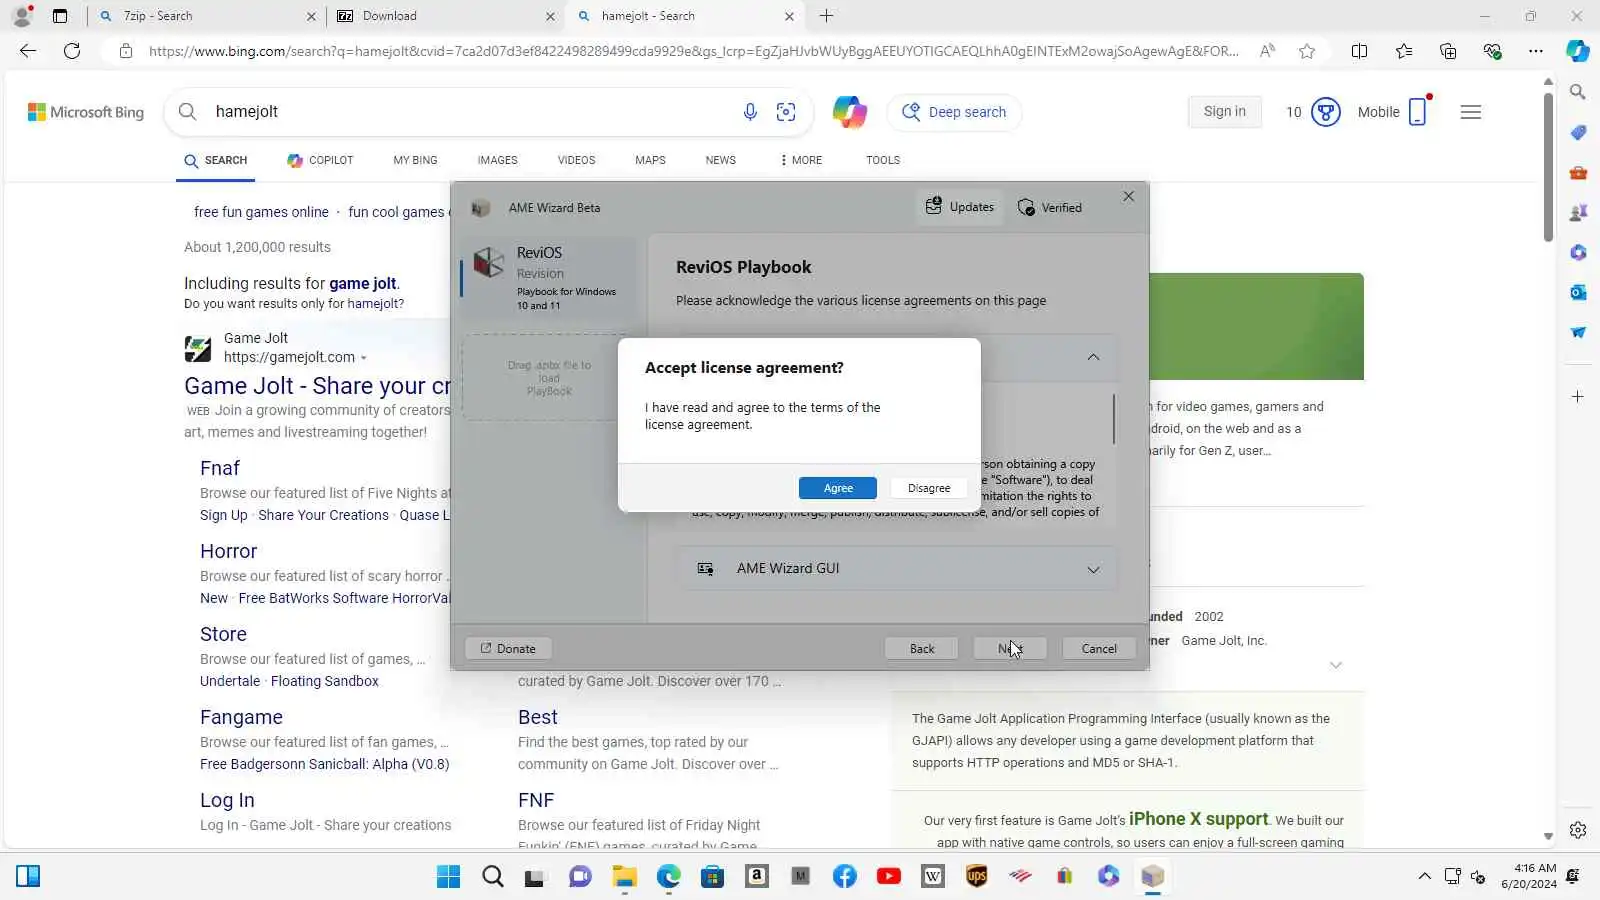Click the Donate button in AME Wizard

(x=508, y=649)
